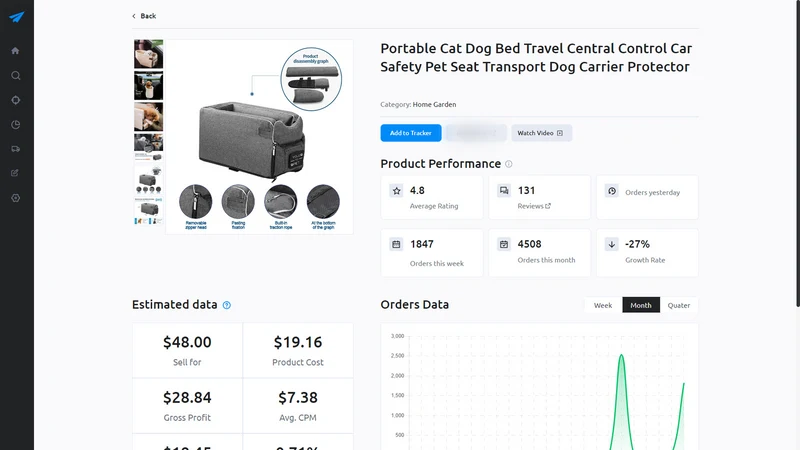Viewport: 800px width, 450px height.
Task: Select the Month tab in Orders Data
Action: click(x=641, y=305)
